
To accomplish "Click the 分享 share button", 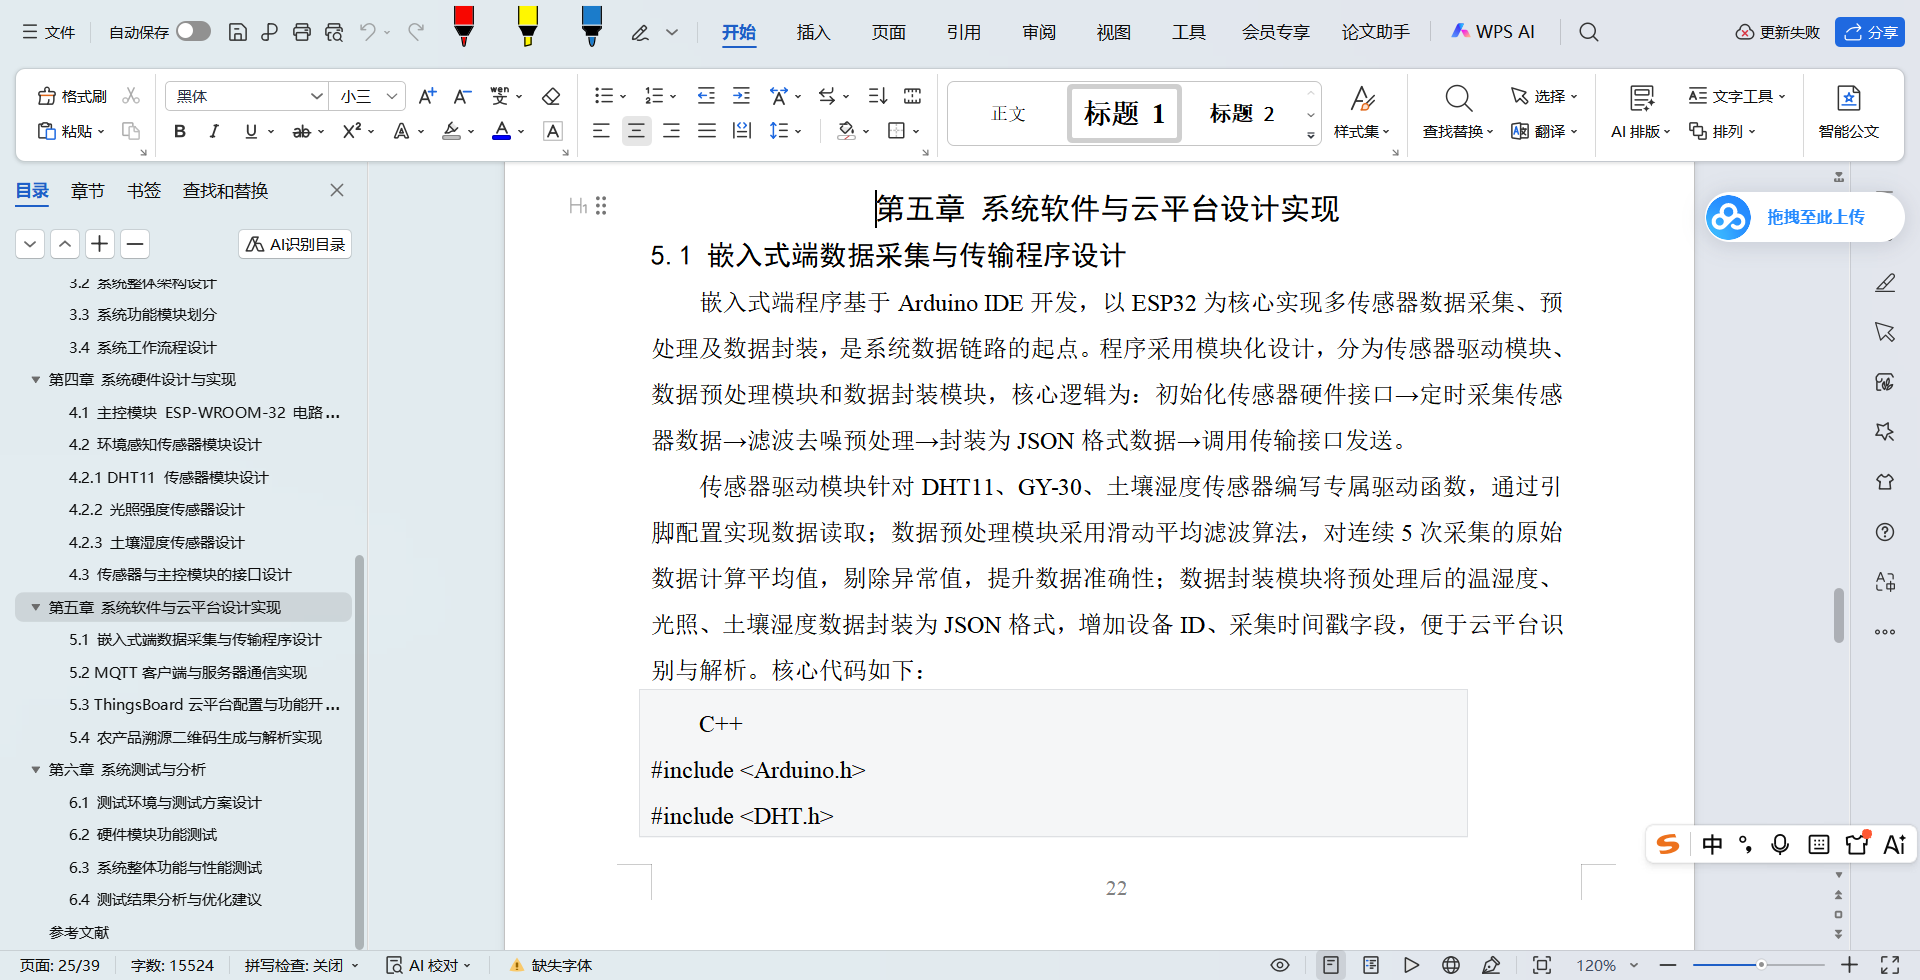I will click(1870, 32).
